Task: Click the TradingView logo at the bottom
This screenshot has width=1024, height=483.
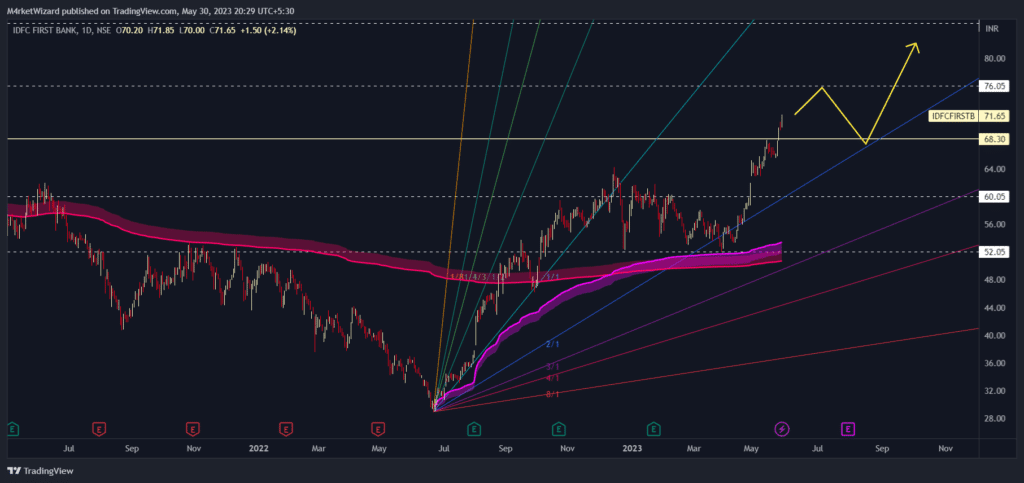Action: click(40, 471)
